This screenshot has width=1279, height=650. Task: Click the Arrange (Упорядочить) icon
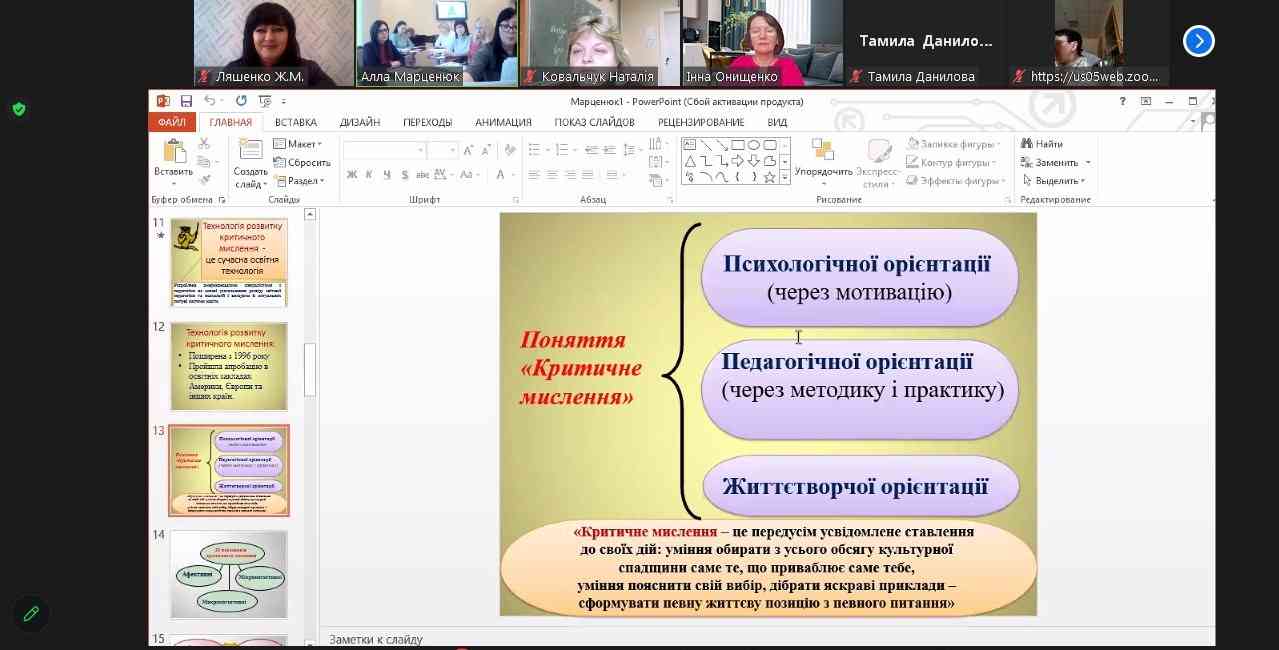coord(823,150)
